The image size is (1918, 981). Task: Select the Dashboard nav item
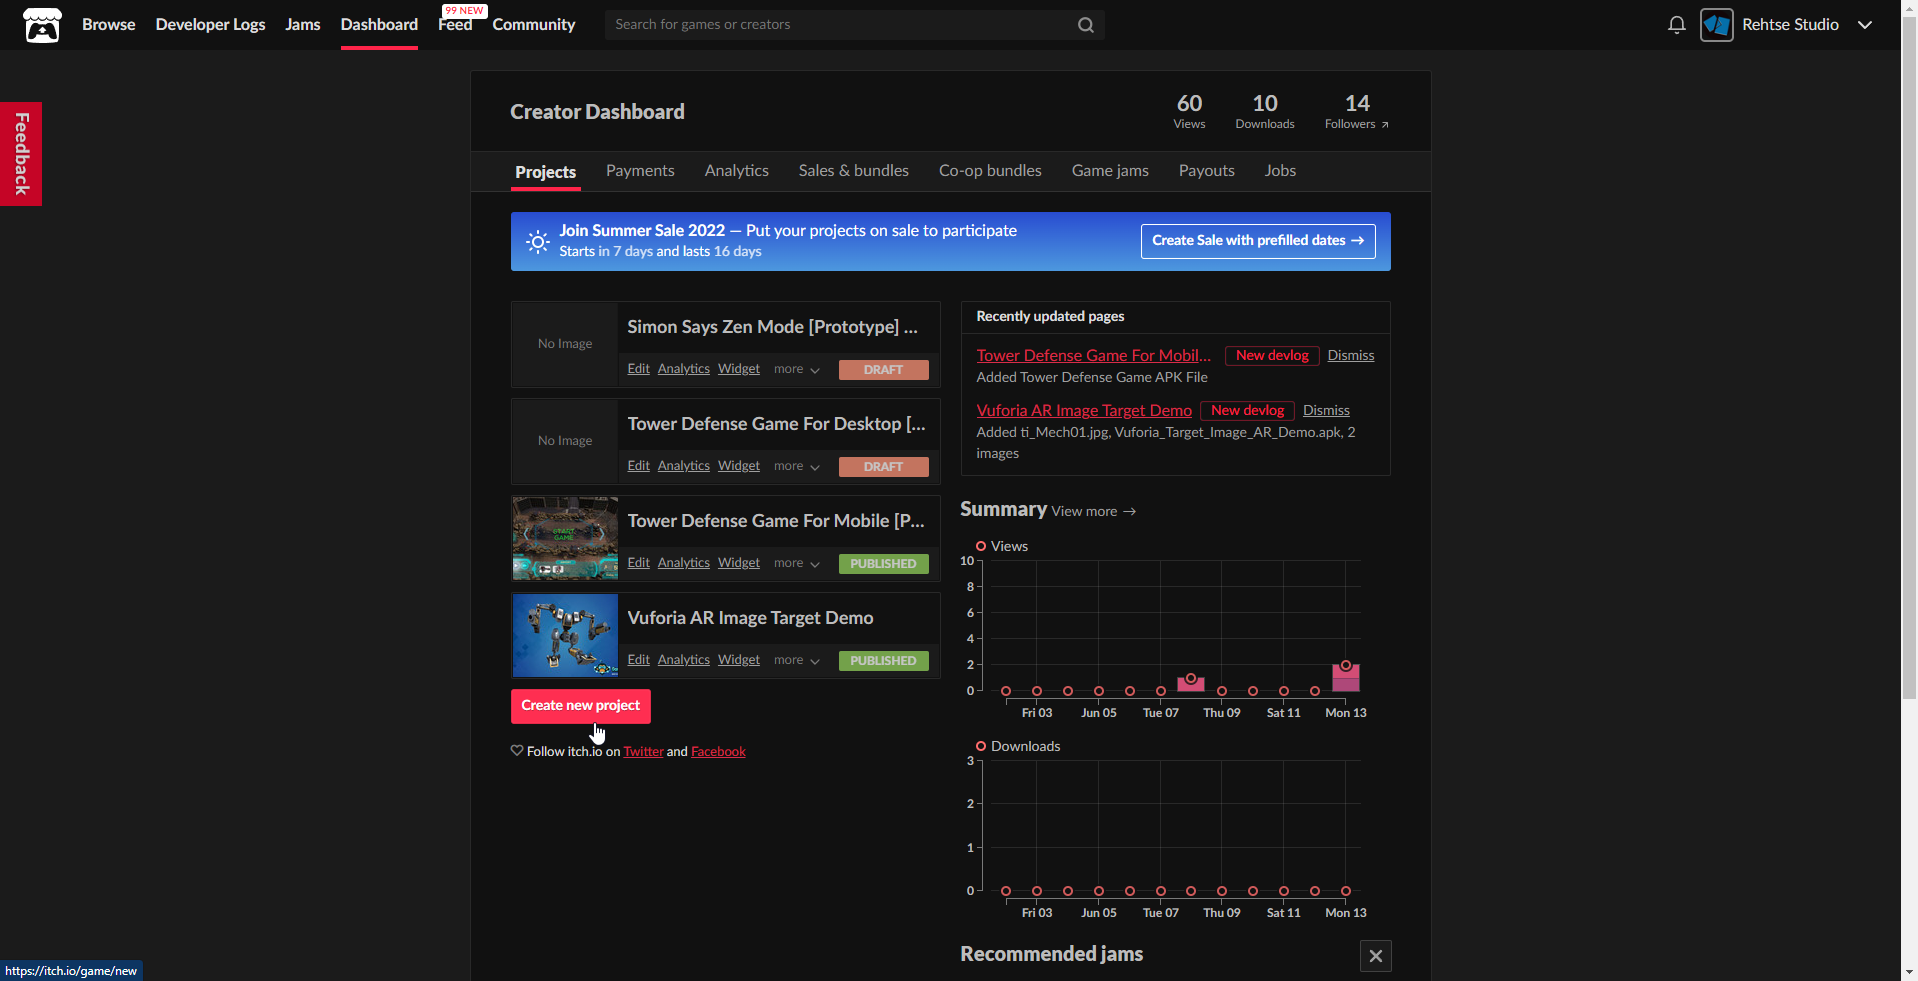(379, 25)
